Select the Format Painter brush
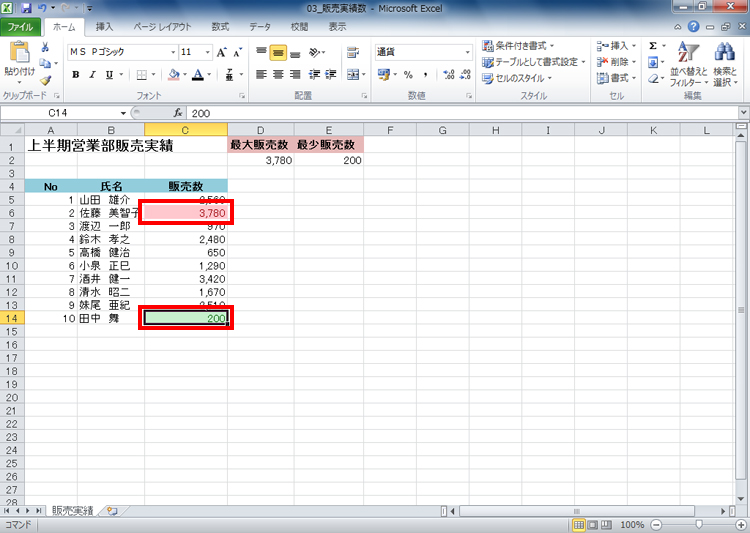Screen dimensions: 750x533 45,80
